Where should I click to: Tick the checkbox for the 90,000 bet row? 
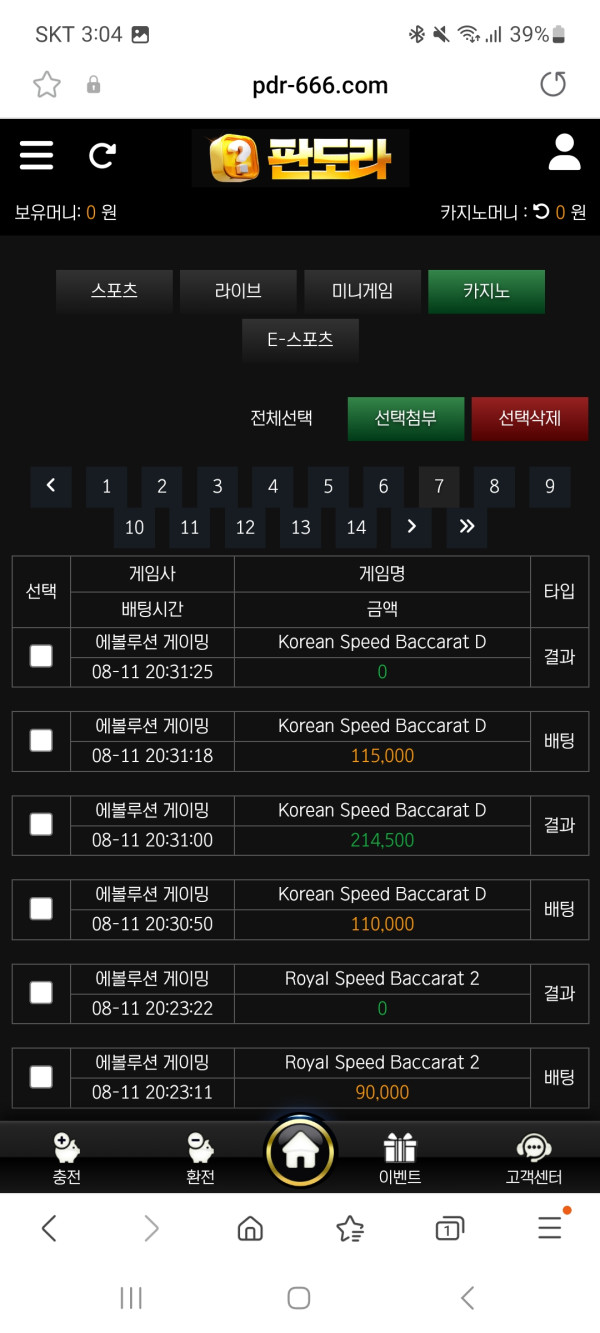[x=41, y=1077]
